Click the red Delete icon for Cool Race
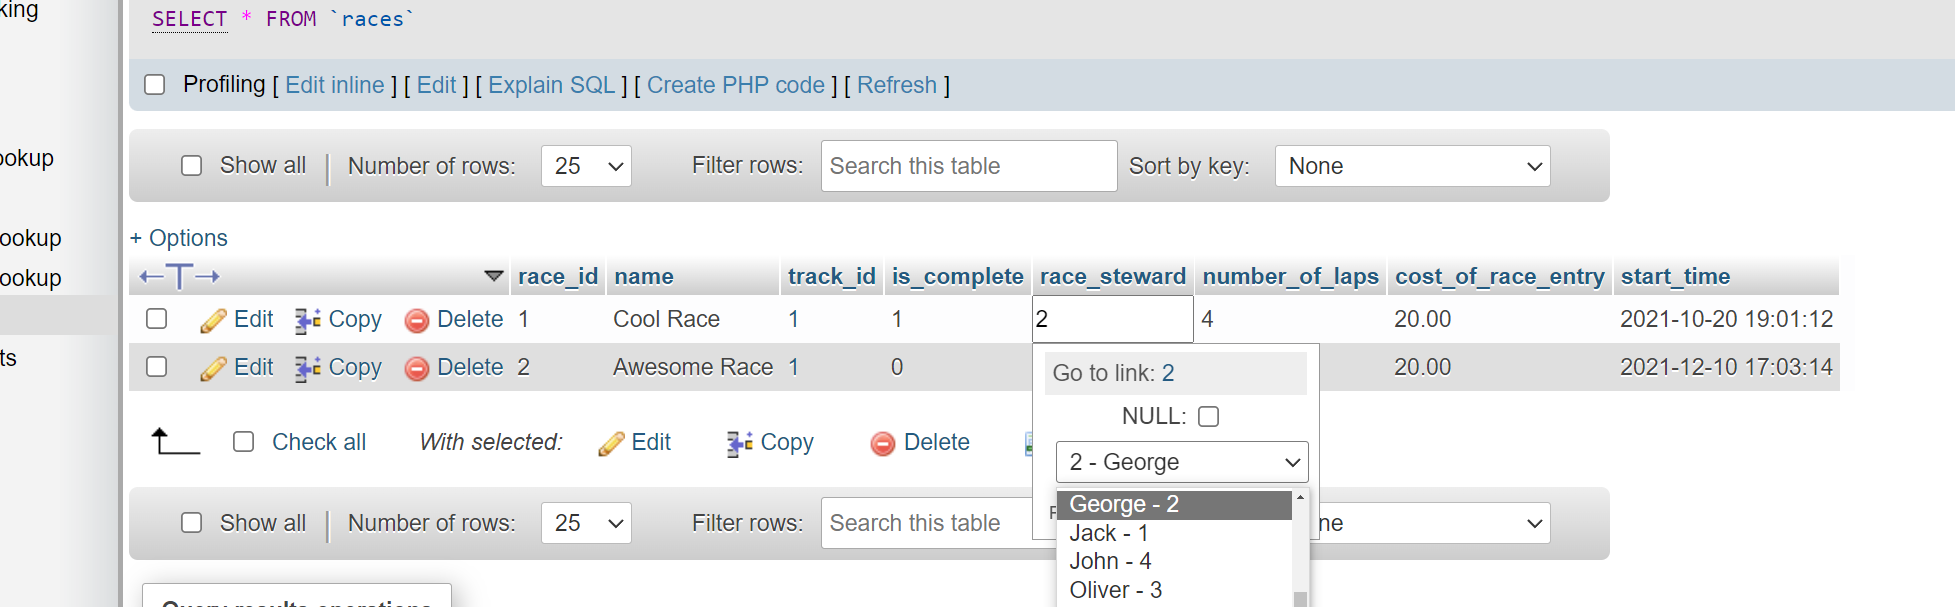The image size is (1955, 607). click(417, 320)
